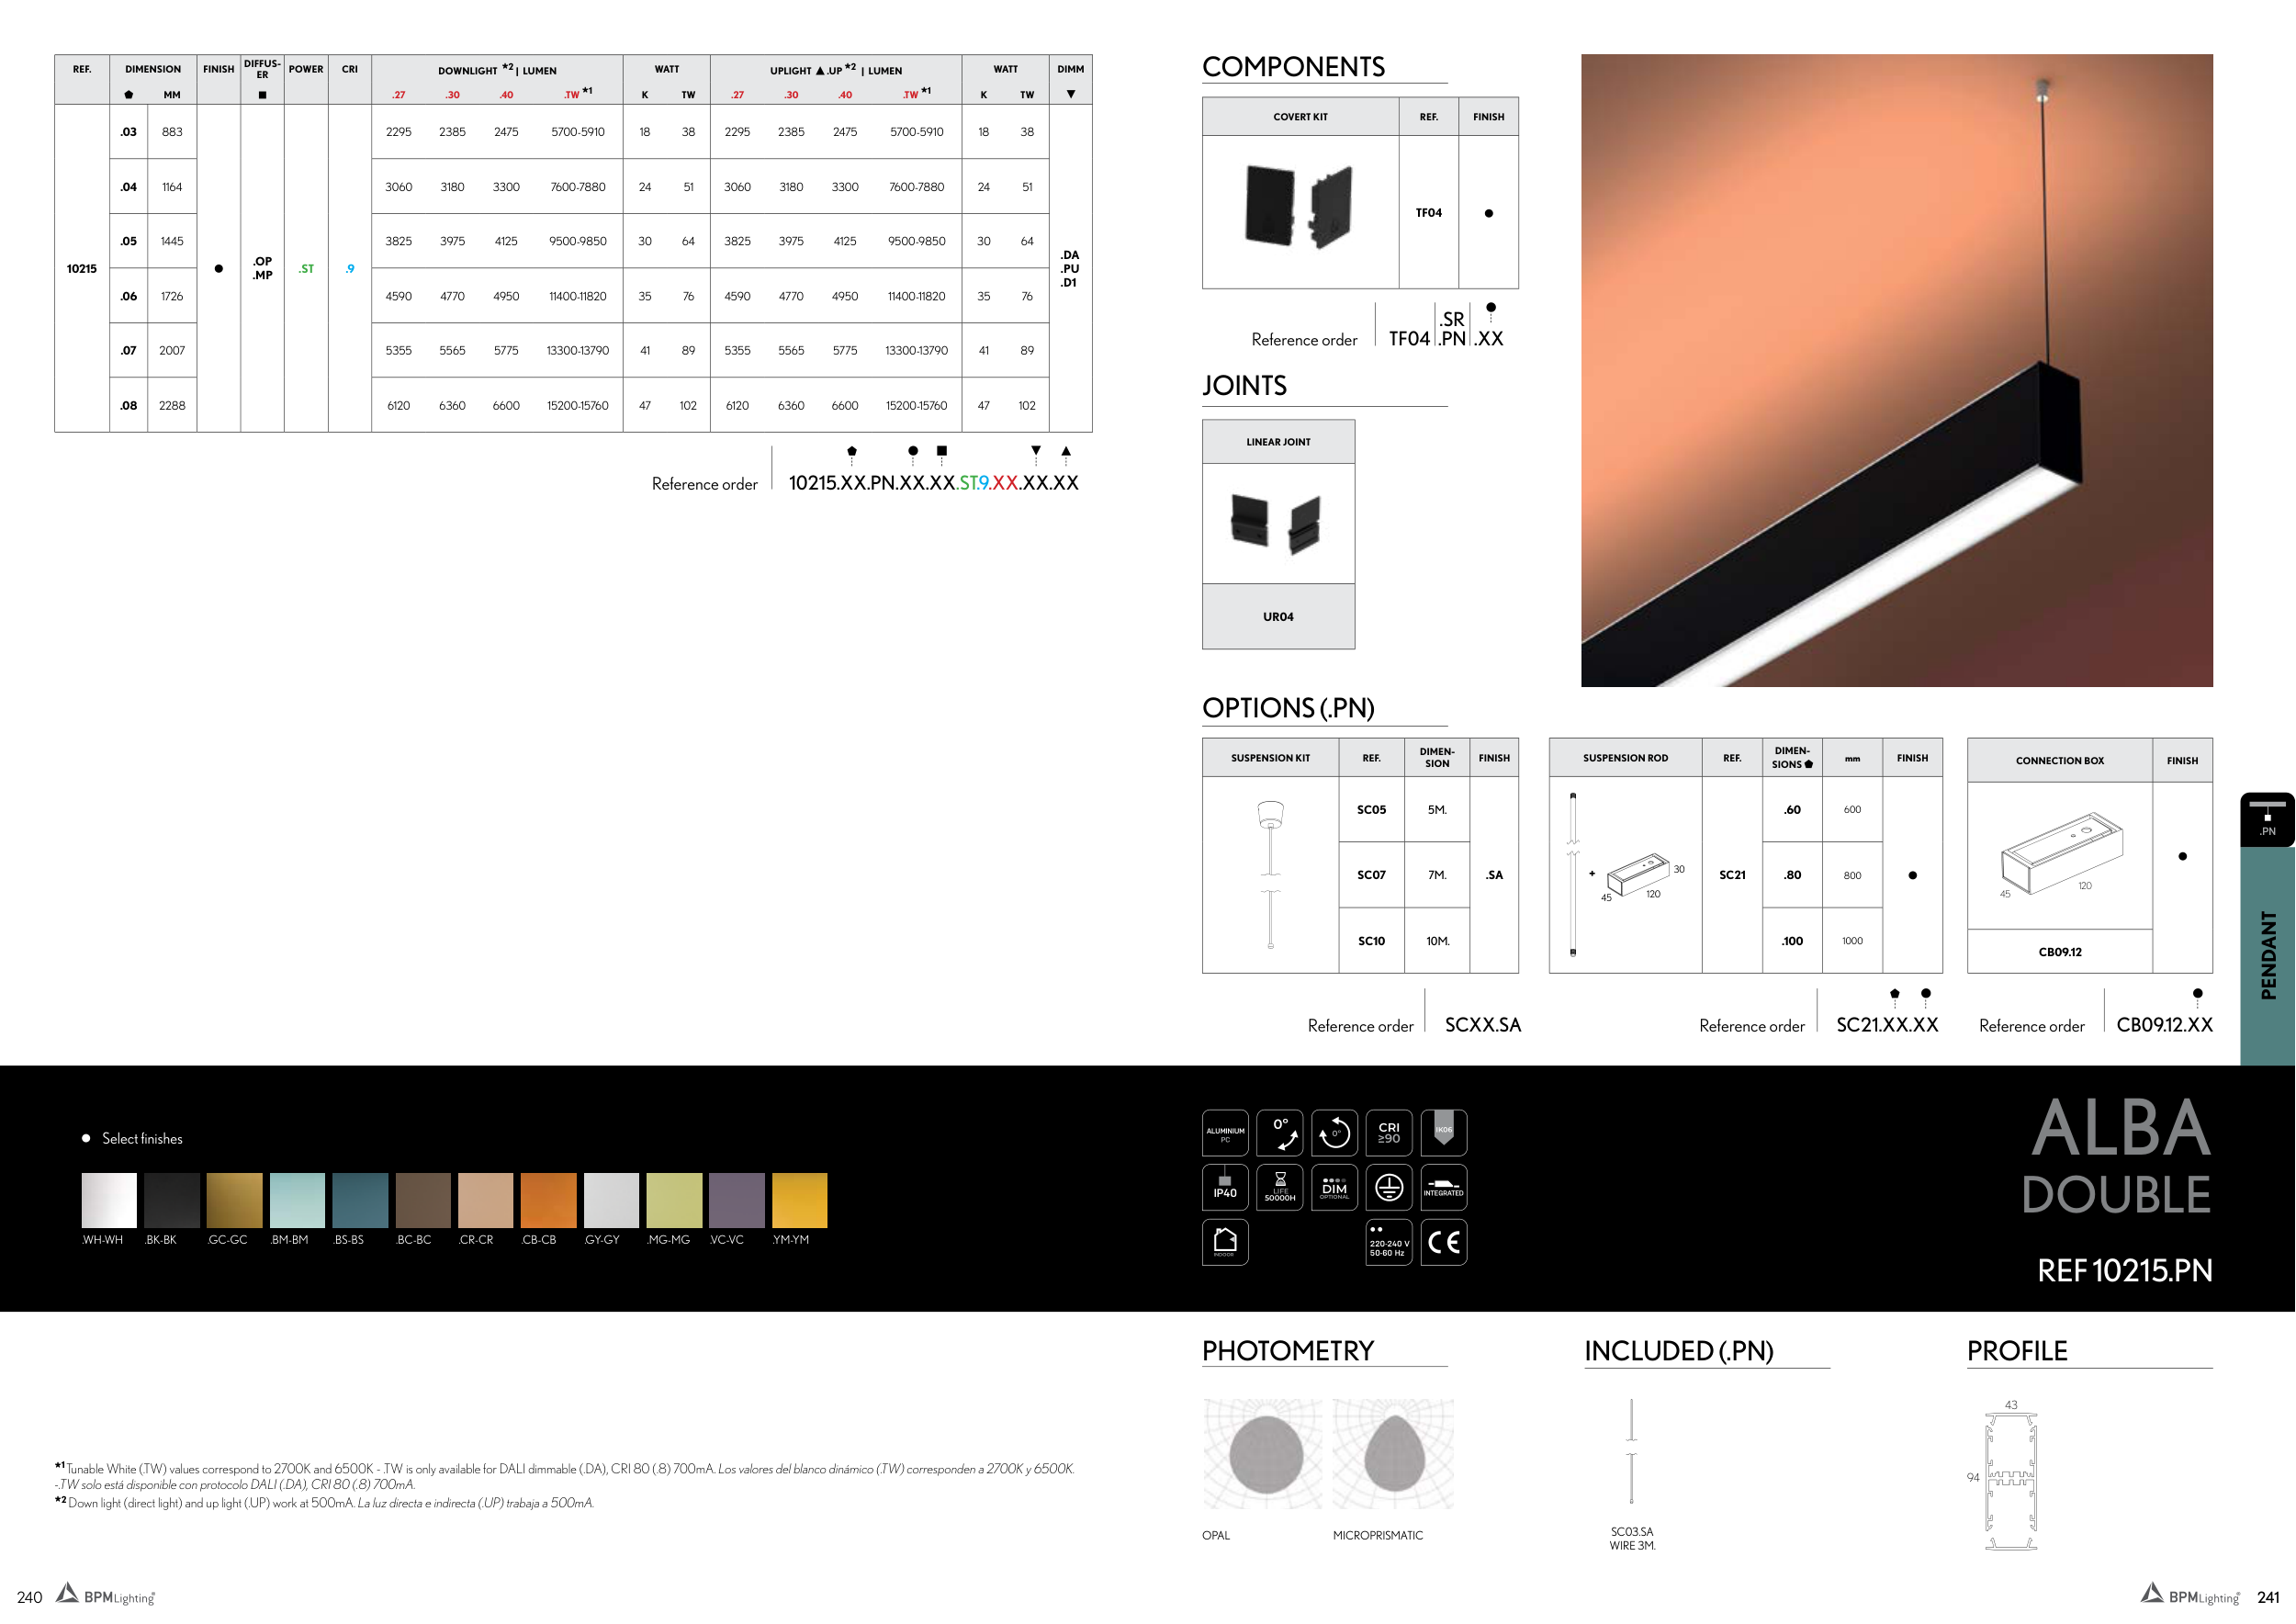2296x1624 pixels.
Task: Select the PENDANT side tab
Action: (2267, 955)
